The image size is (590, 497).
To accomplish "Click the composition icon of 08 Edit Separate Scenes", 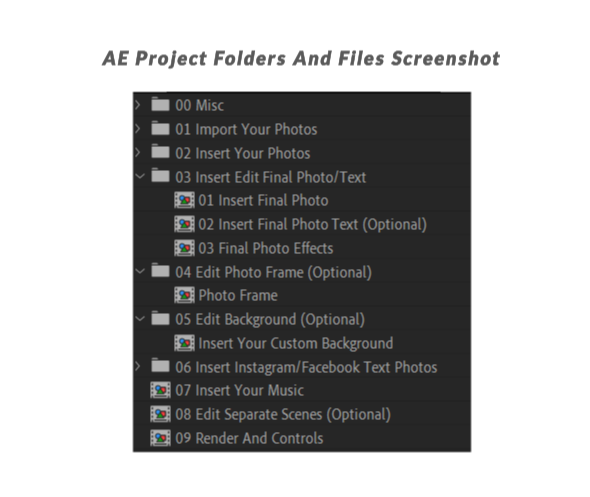I will coord(160,414).
